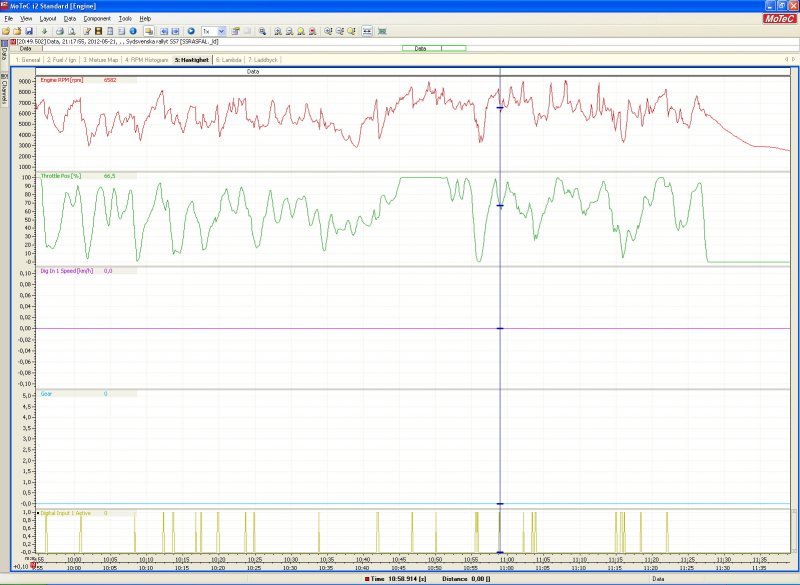The height and width of the screenshot is (585, 800).
Task: Click the Print icon in toolbar
Action: [x=59, y=31]
